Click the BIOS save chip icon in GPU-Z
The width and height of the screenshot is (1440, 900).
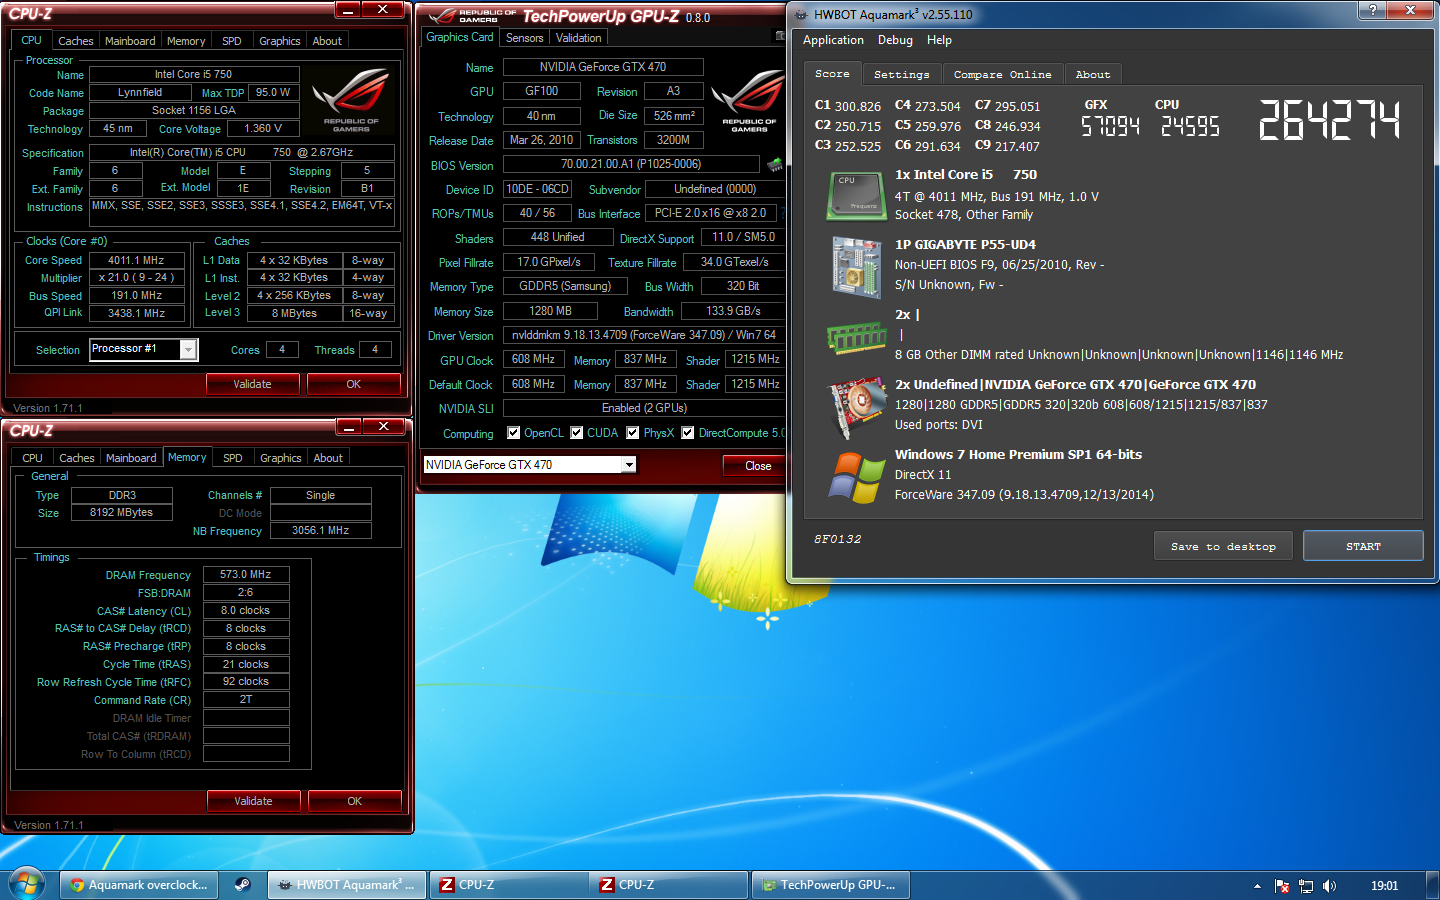point(775,164)
